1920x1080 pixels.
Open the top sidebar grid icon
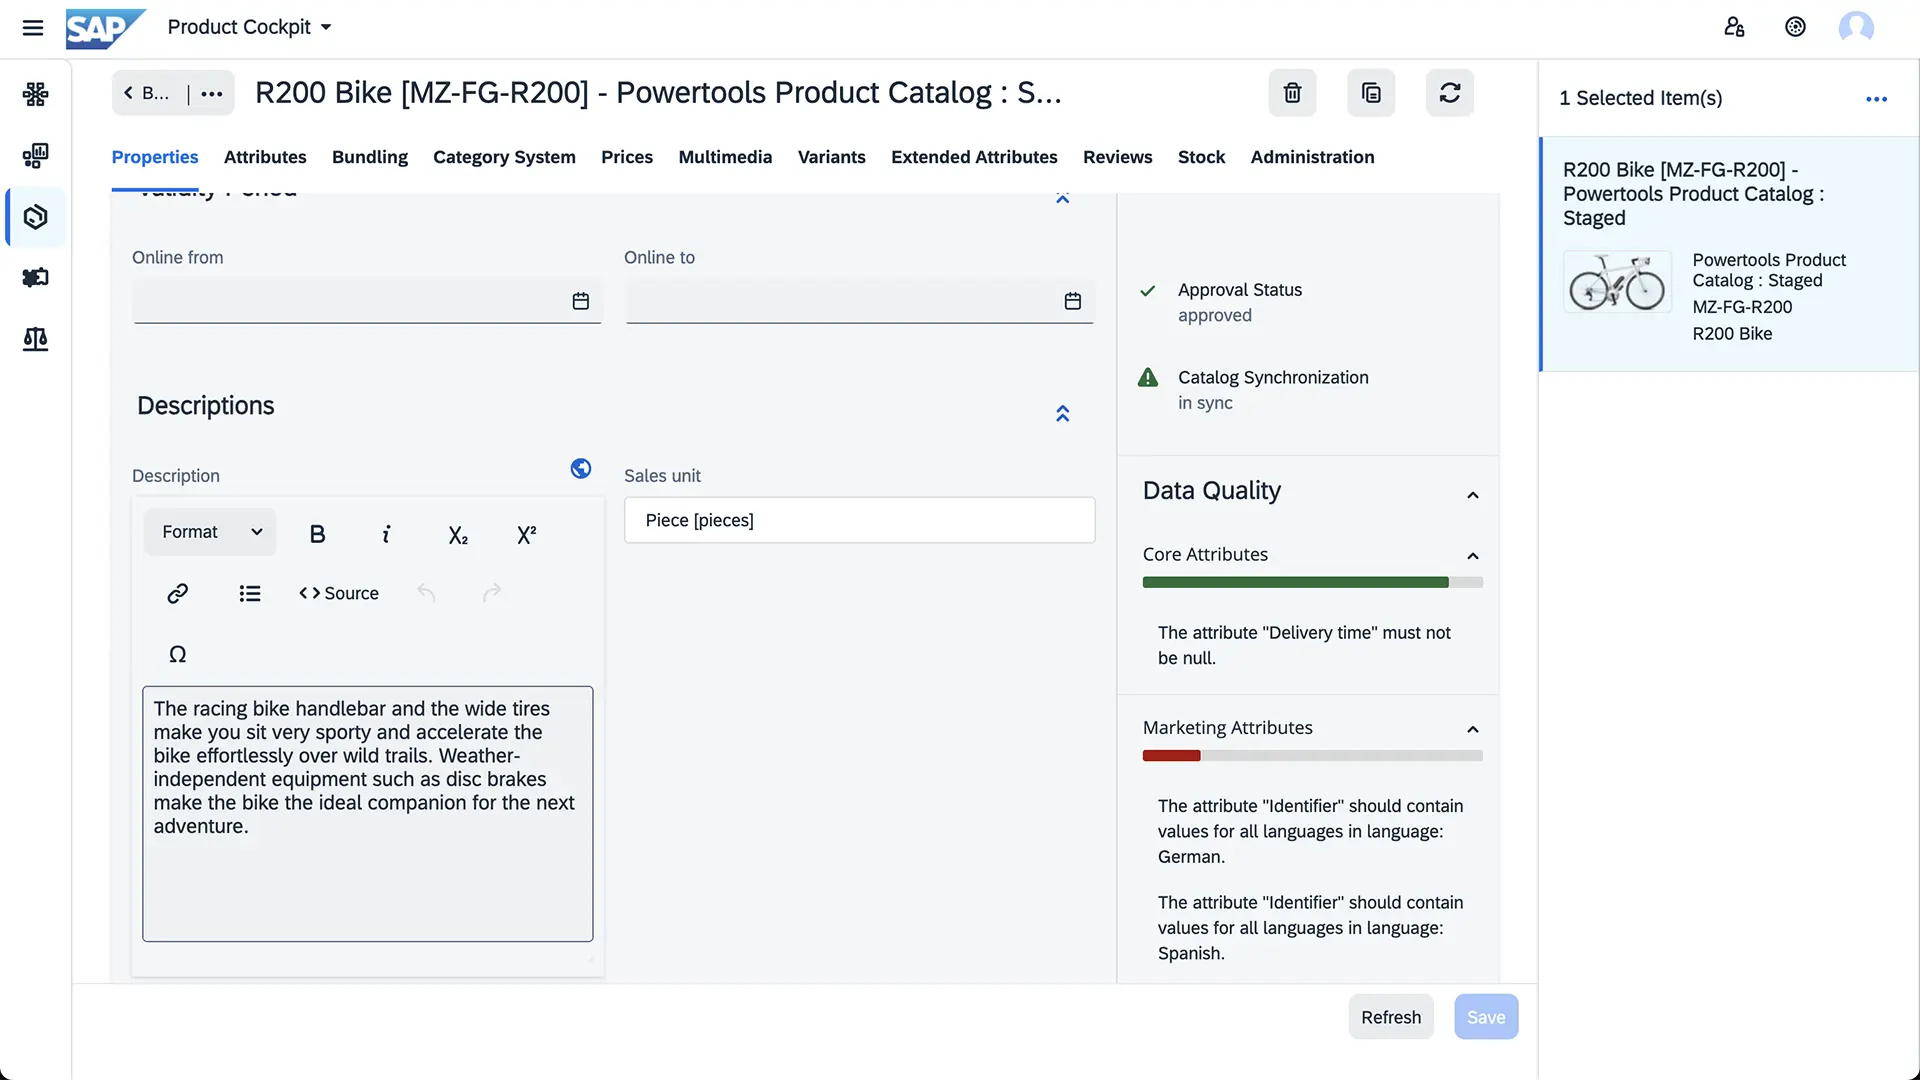coord(35,95)
